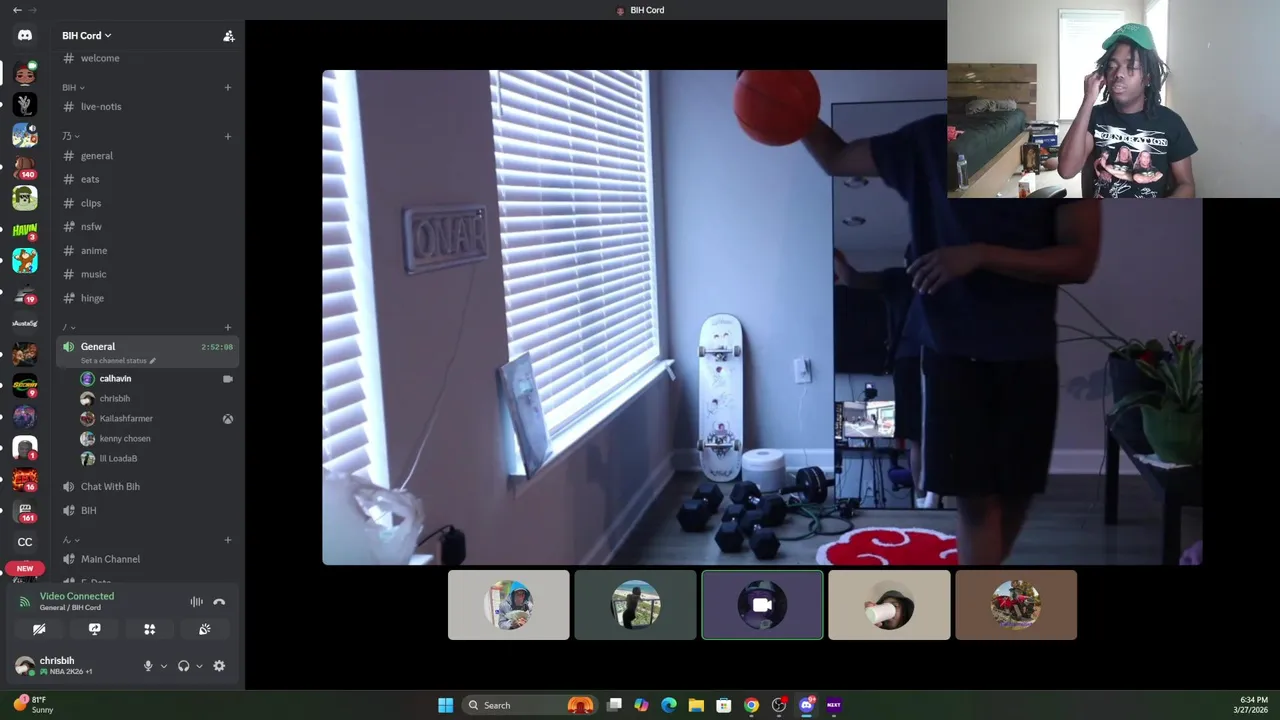Open the nsfw channel
This screenshot has height=720, width=1280.
click(147, 227)
